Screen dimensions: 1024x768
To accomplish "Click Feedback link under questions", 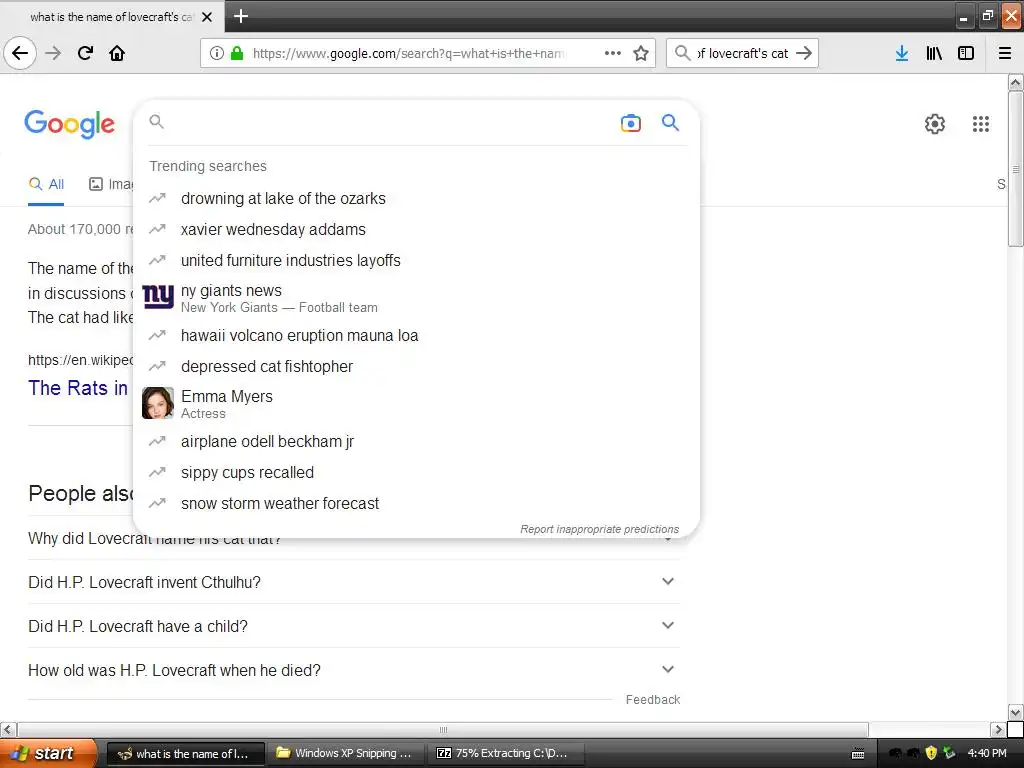I will [x=652, y=699].
